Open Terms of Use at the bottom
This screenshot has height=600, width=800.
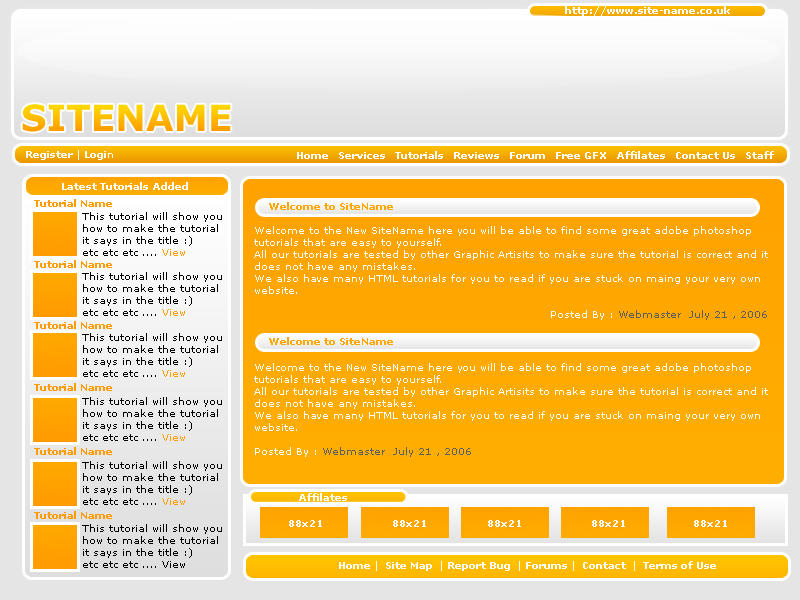(x=679, y=565)
